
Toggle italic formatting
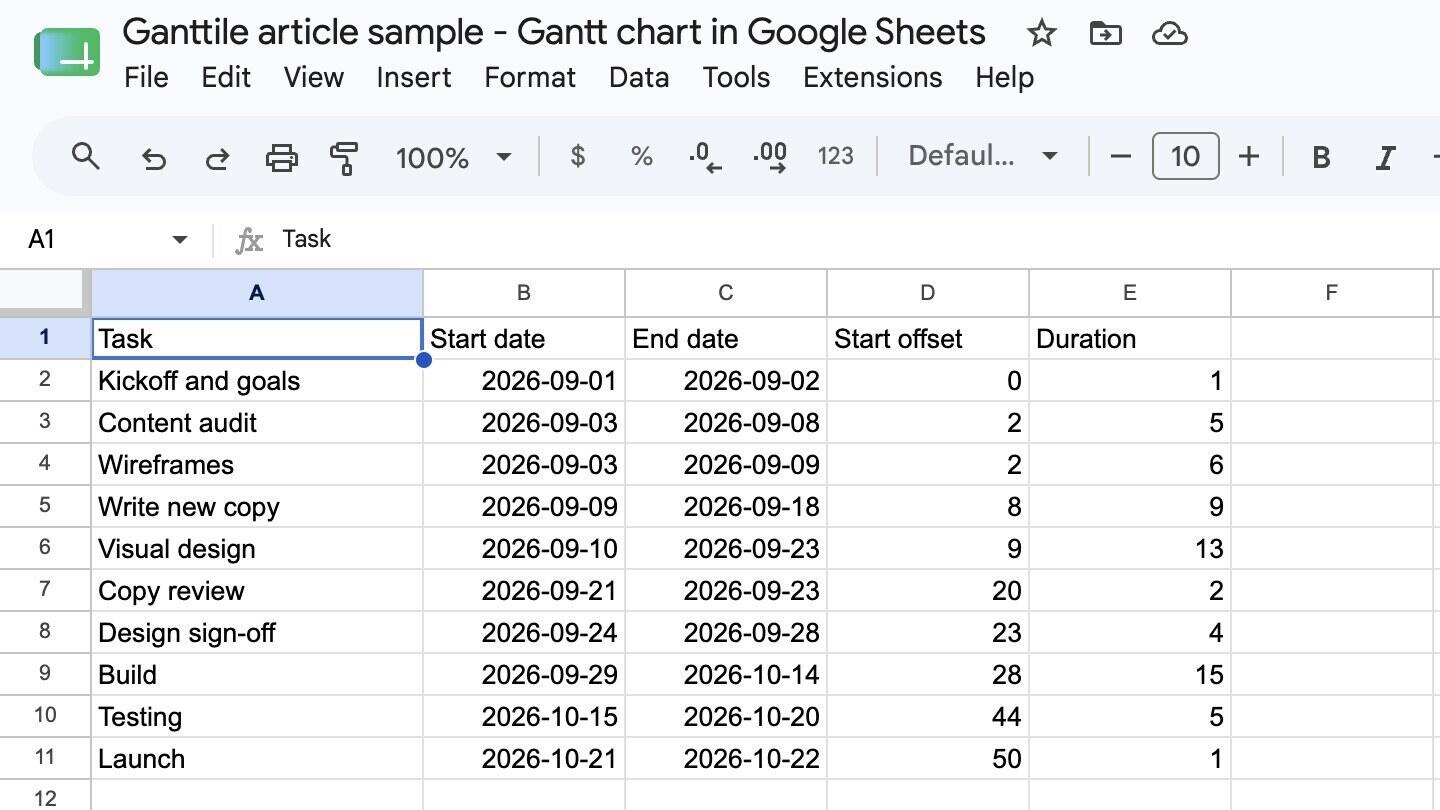pos(1385,157)
